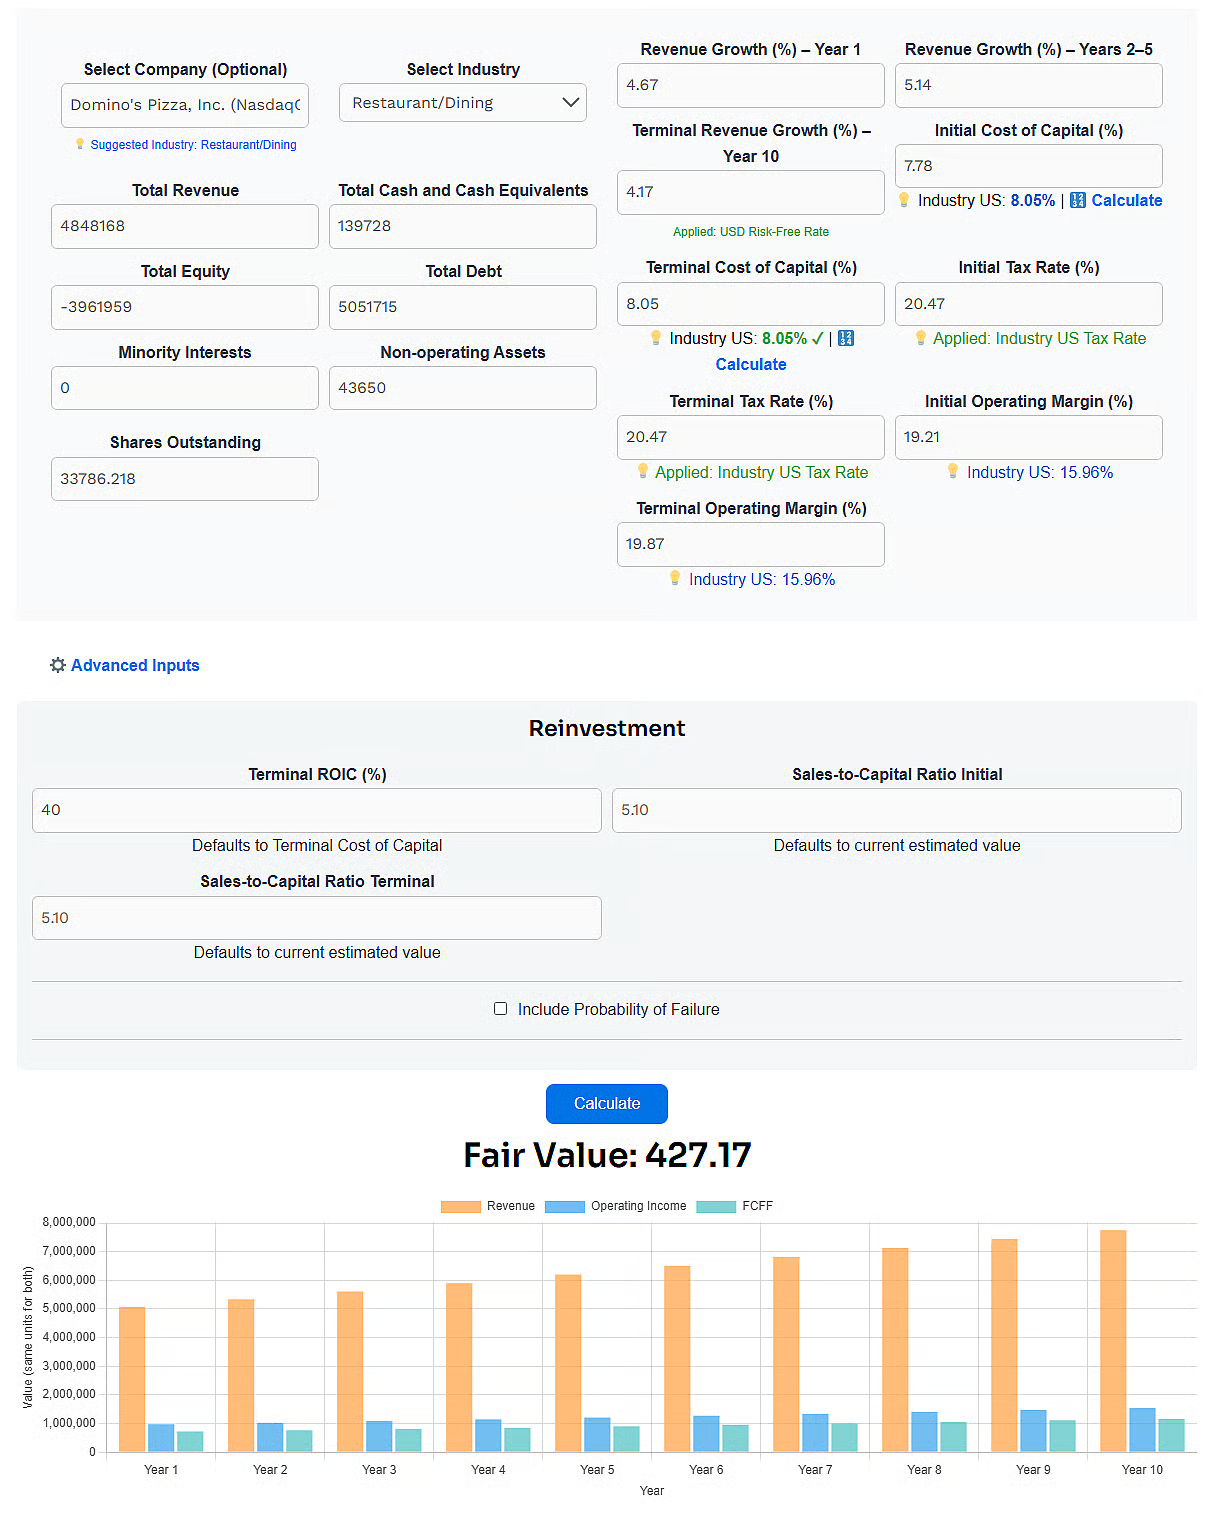
Task: Click calculator icon under Terminal Cost of Capital
Action: (x=846, y=338)
